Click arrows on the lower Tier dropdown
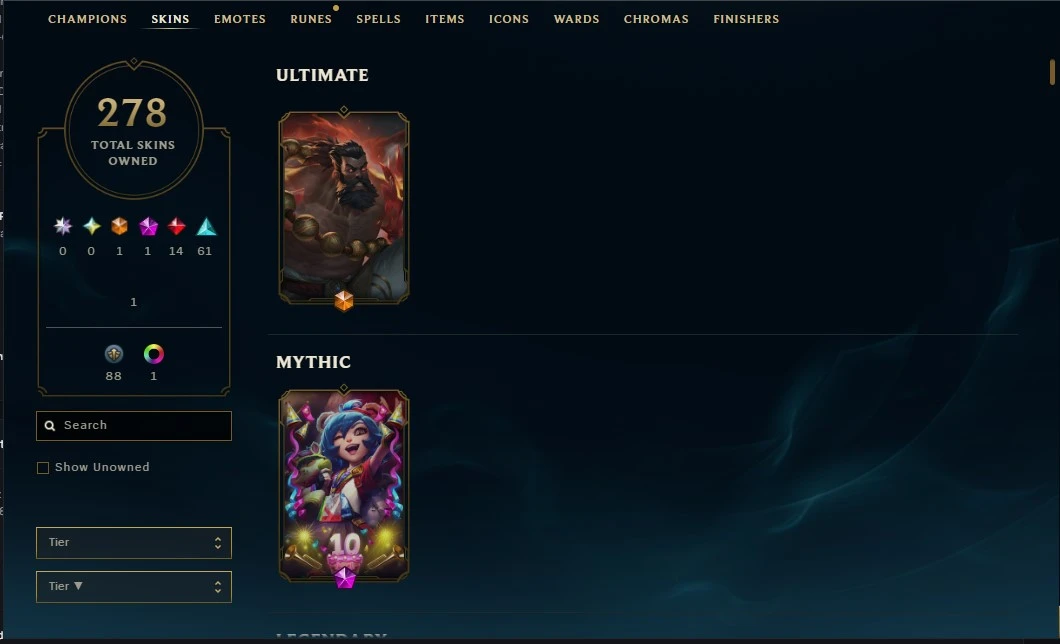 [218, 587]
